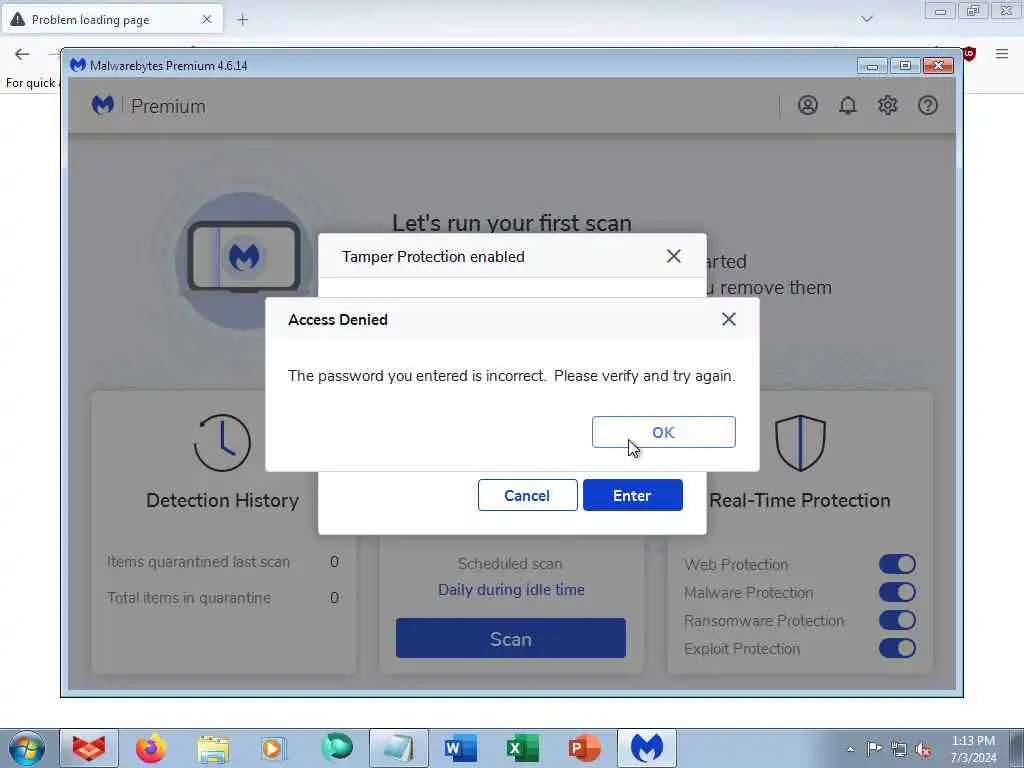Select Real-Time Protection heading
Viewport: 1024px width, 768px height.
pos(800,500)
